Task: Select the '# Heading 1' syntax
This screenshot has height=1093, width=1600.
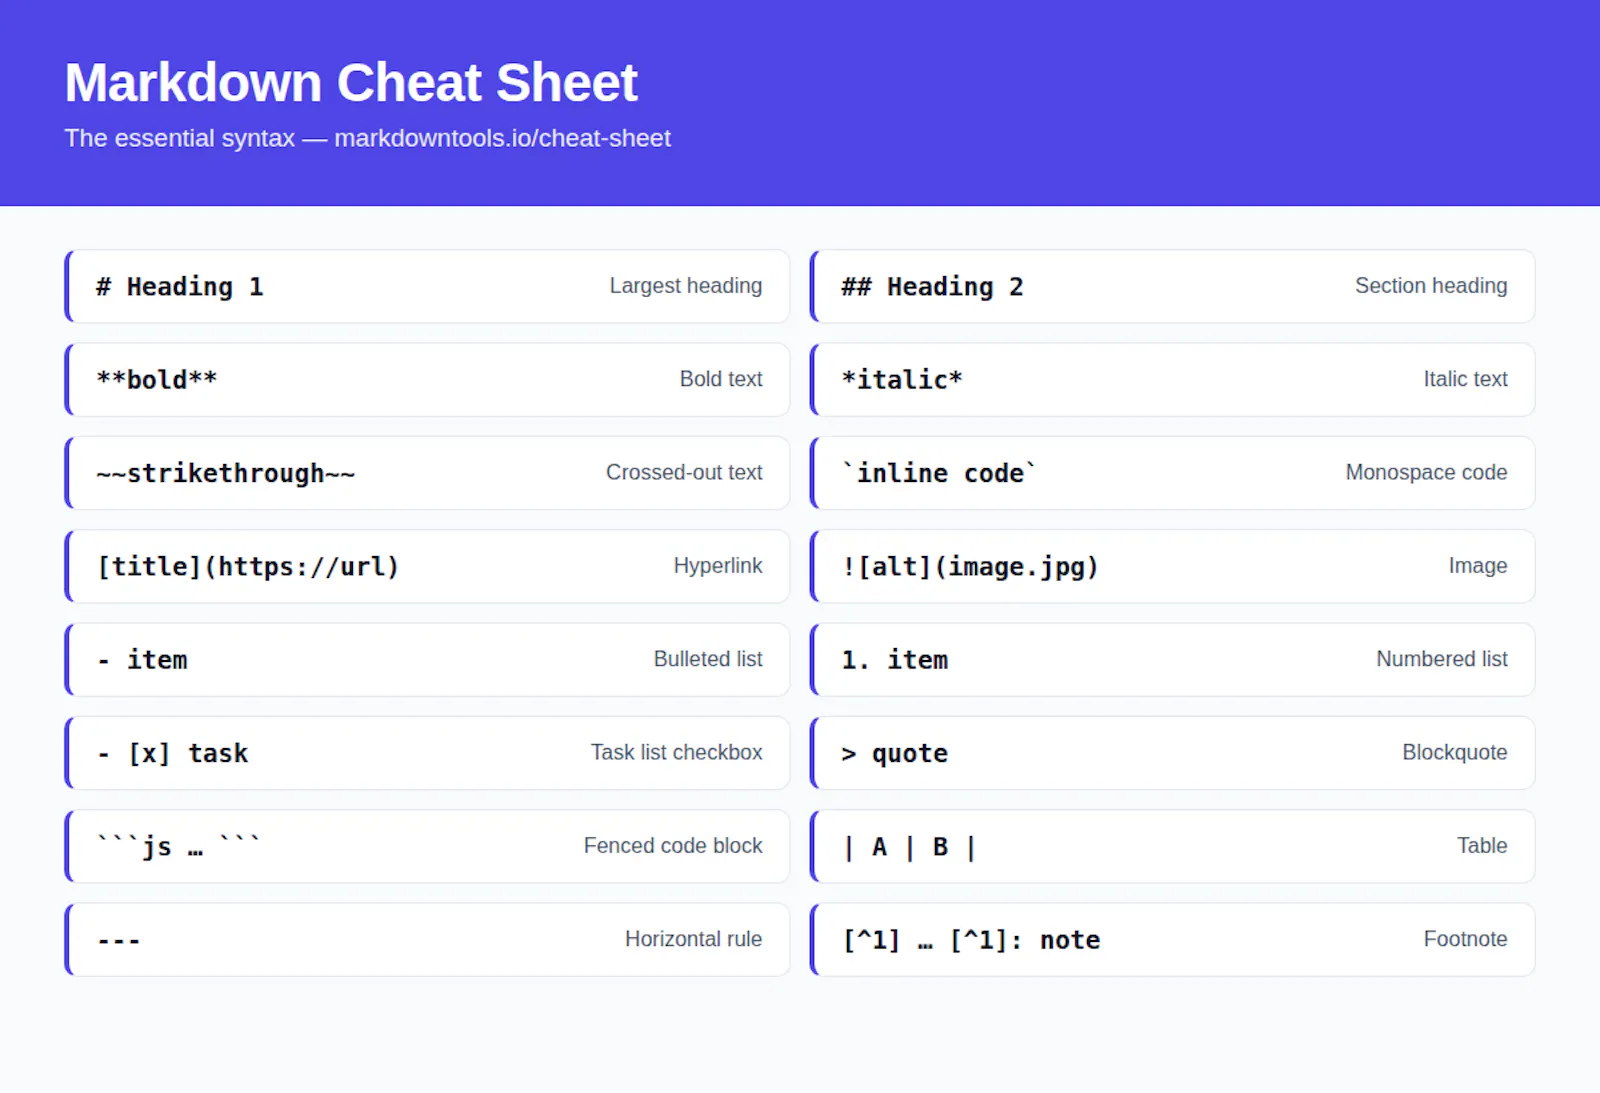Action: (x=180, y=287)
